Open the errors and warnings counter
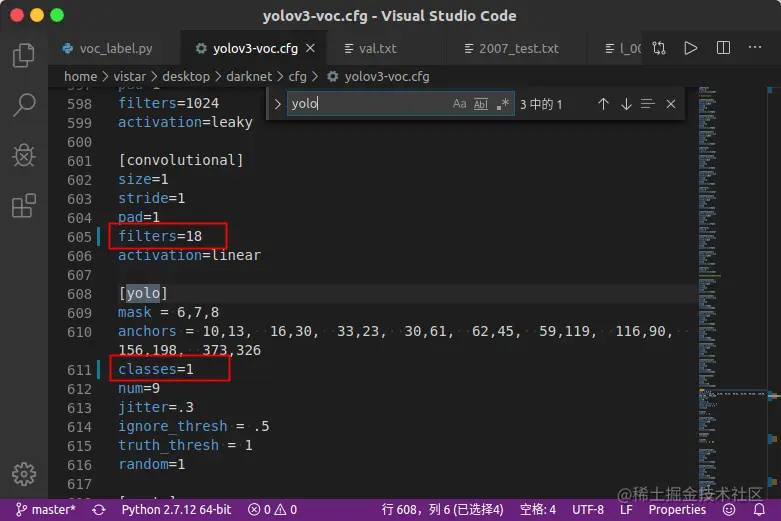This screenshot has width=781, height=521. point(272,510)
